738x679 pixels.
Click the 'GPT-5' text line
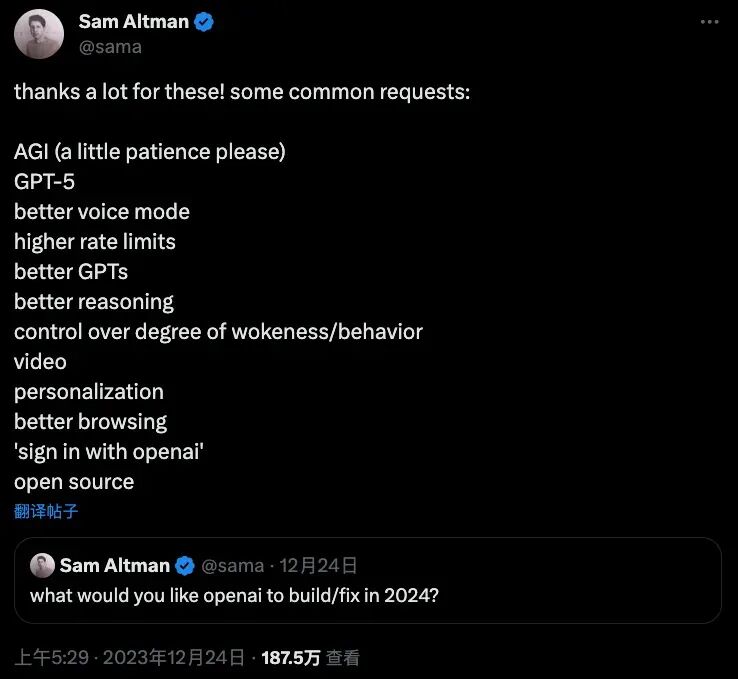click(x=44, y=182)
